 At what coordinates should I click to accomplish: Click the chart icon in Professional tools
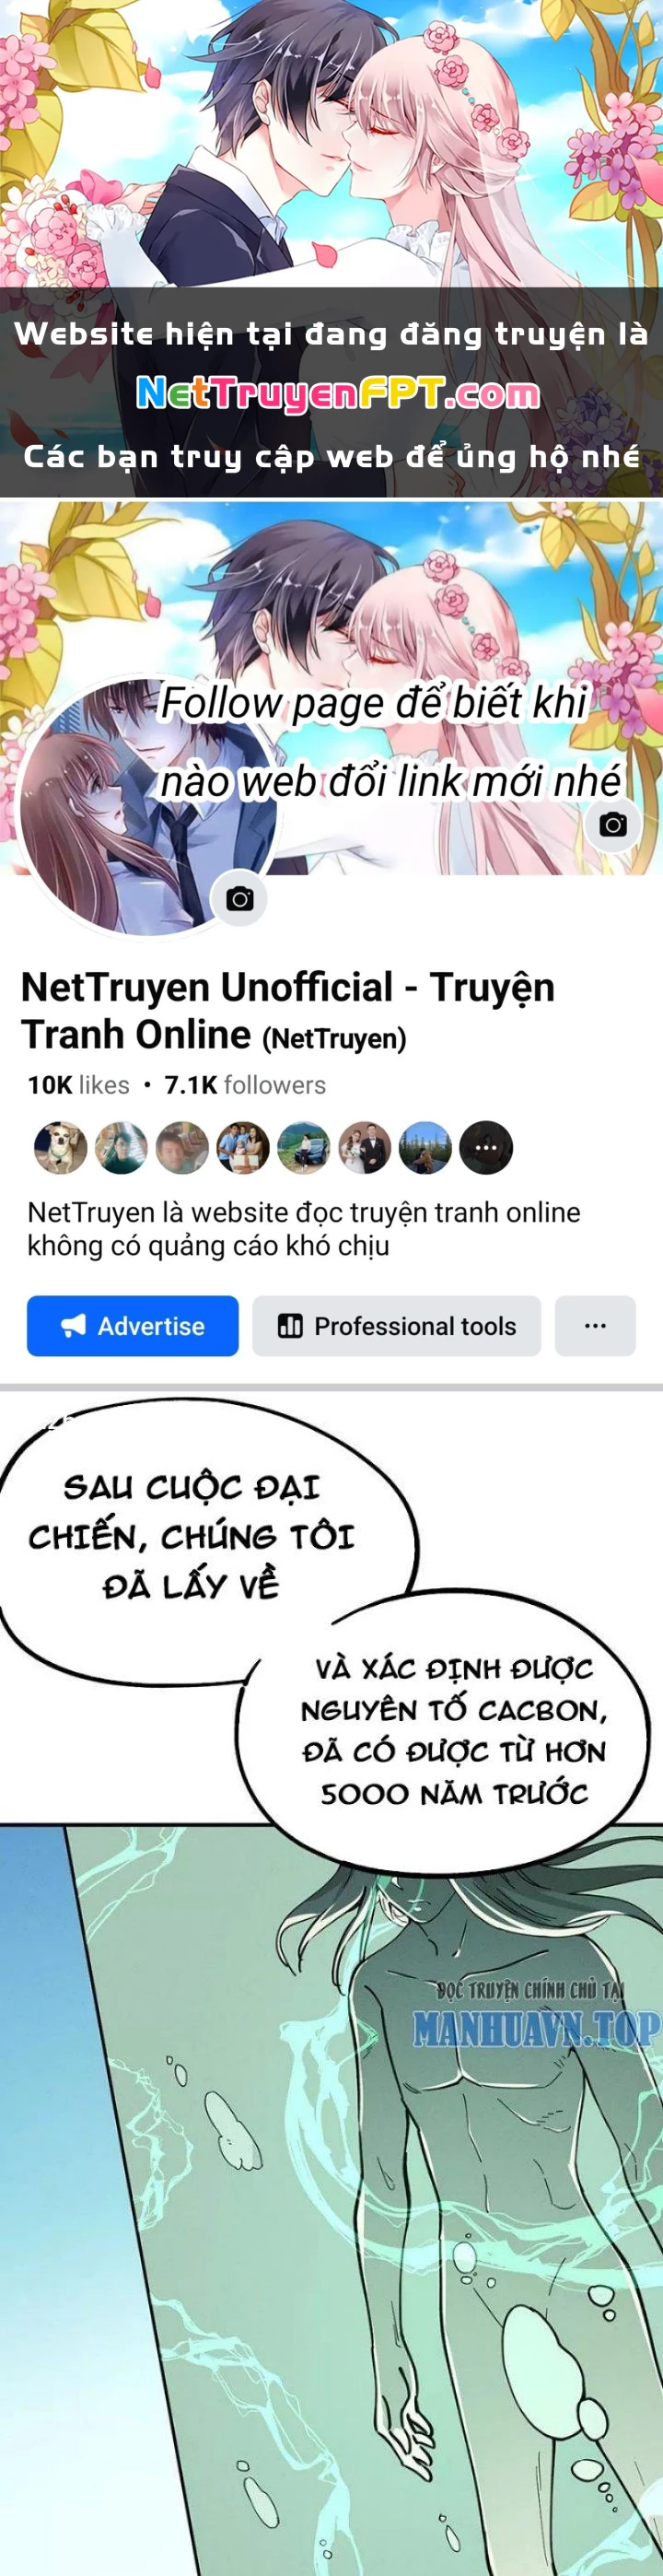[290, 1326]
